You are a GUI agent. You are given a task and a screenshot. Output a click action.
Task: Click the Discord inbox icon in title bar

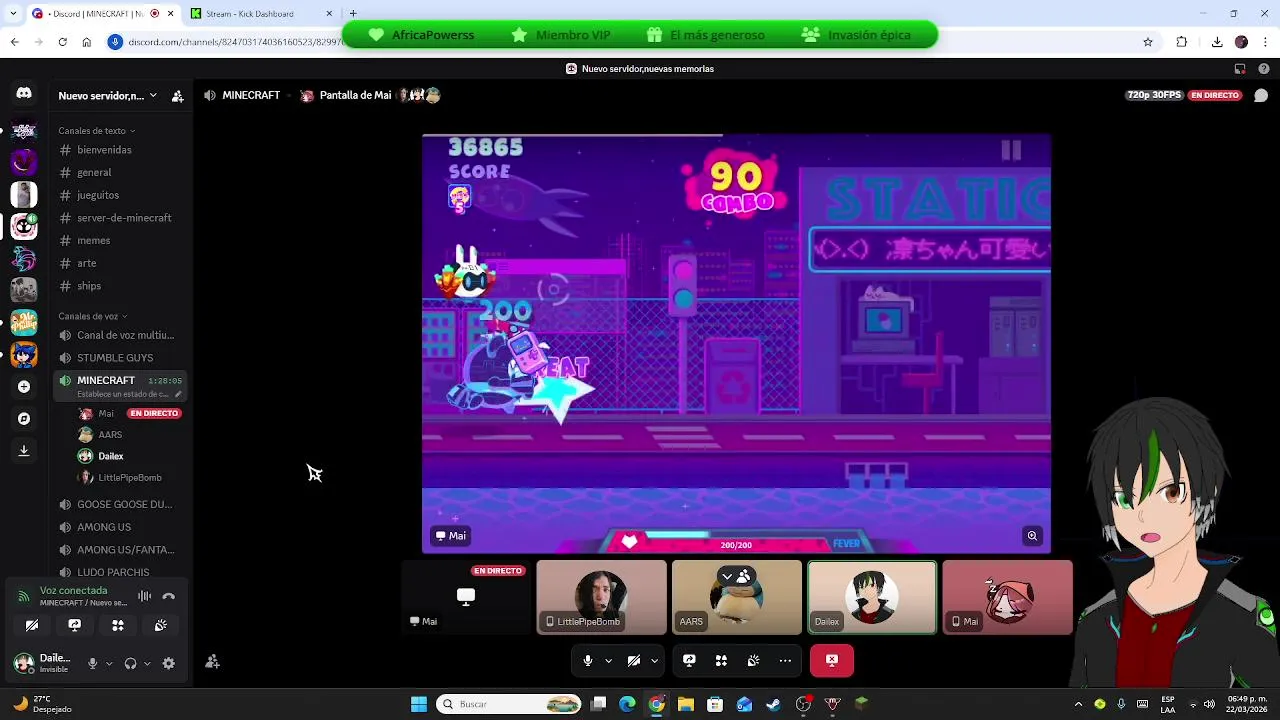click(1240, 69)
